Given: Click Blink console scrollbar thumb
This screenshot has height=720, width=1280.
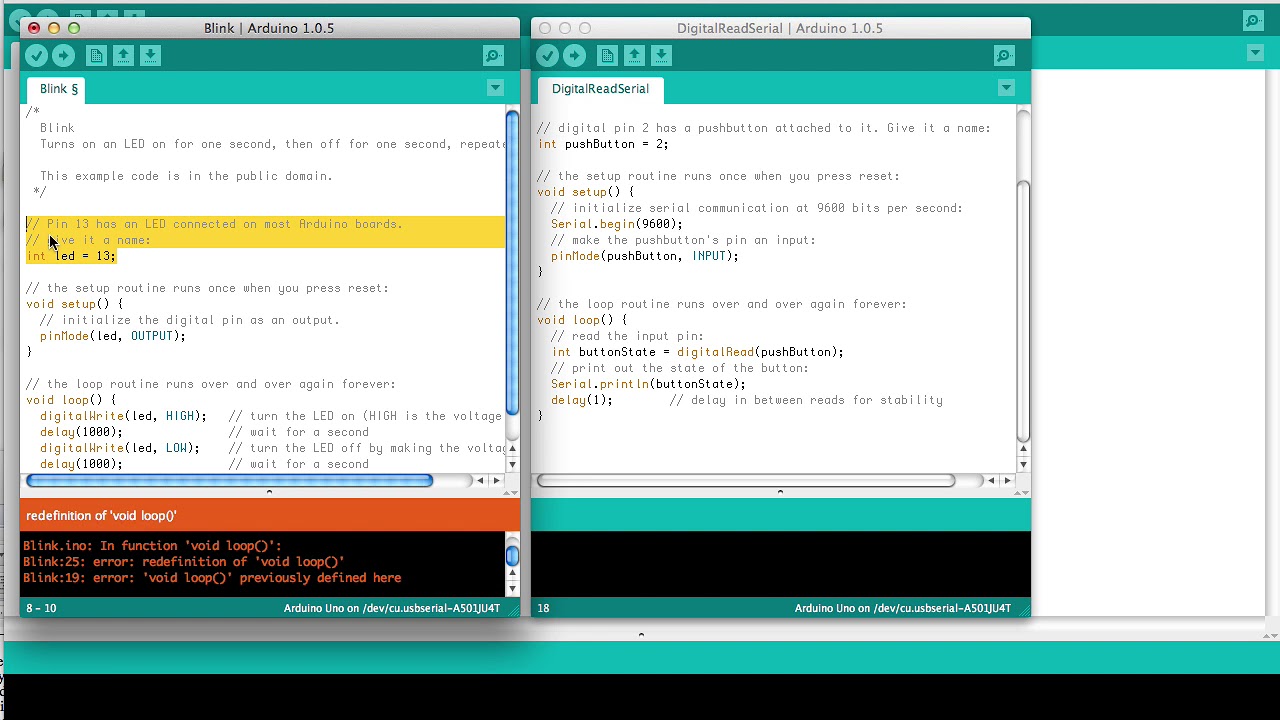Looking at the screenshot, I should 512,555.
